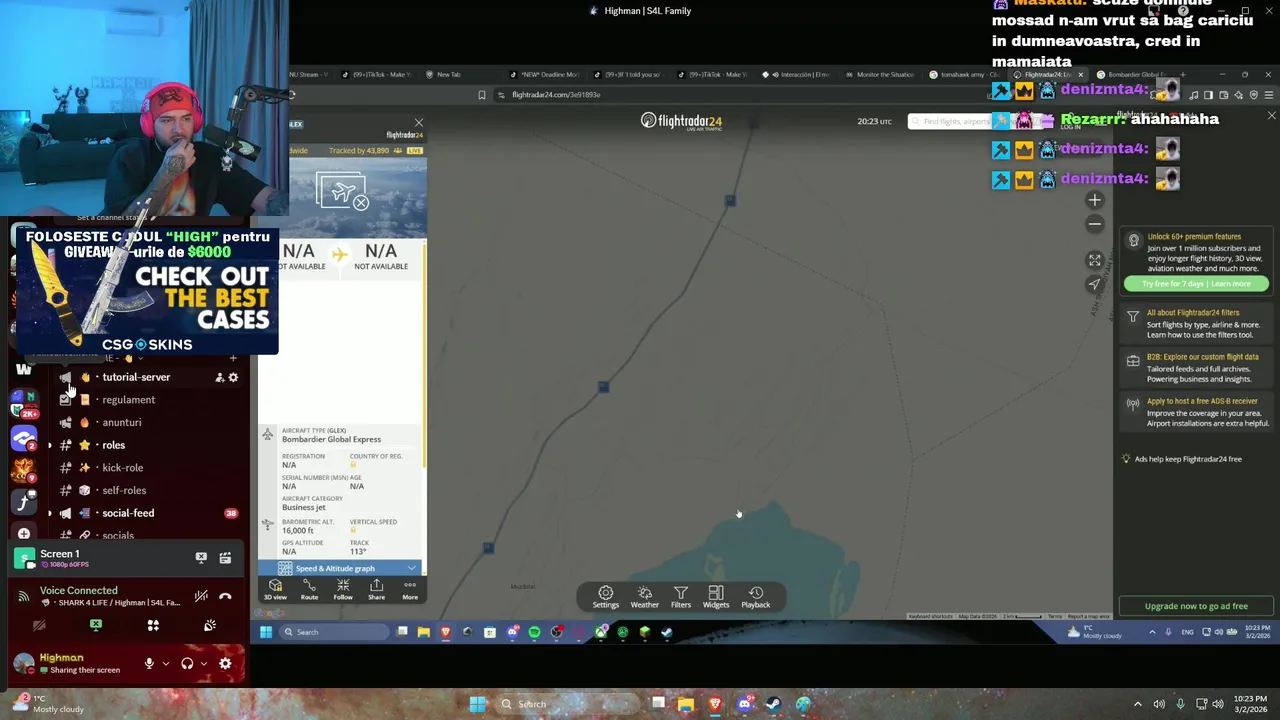
Task: Switch to the tomahawk army tab
Action: pos(963,74)
